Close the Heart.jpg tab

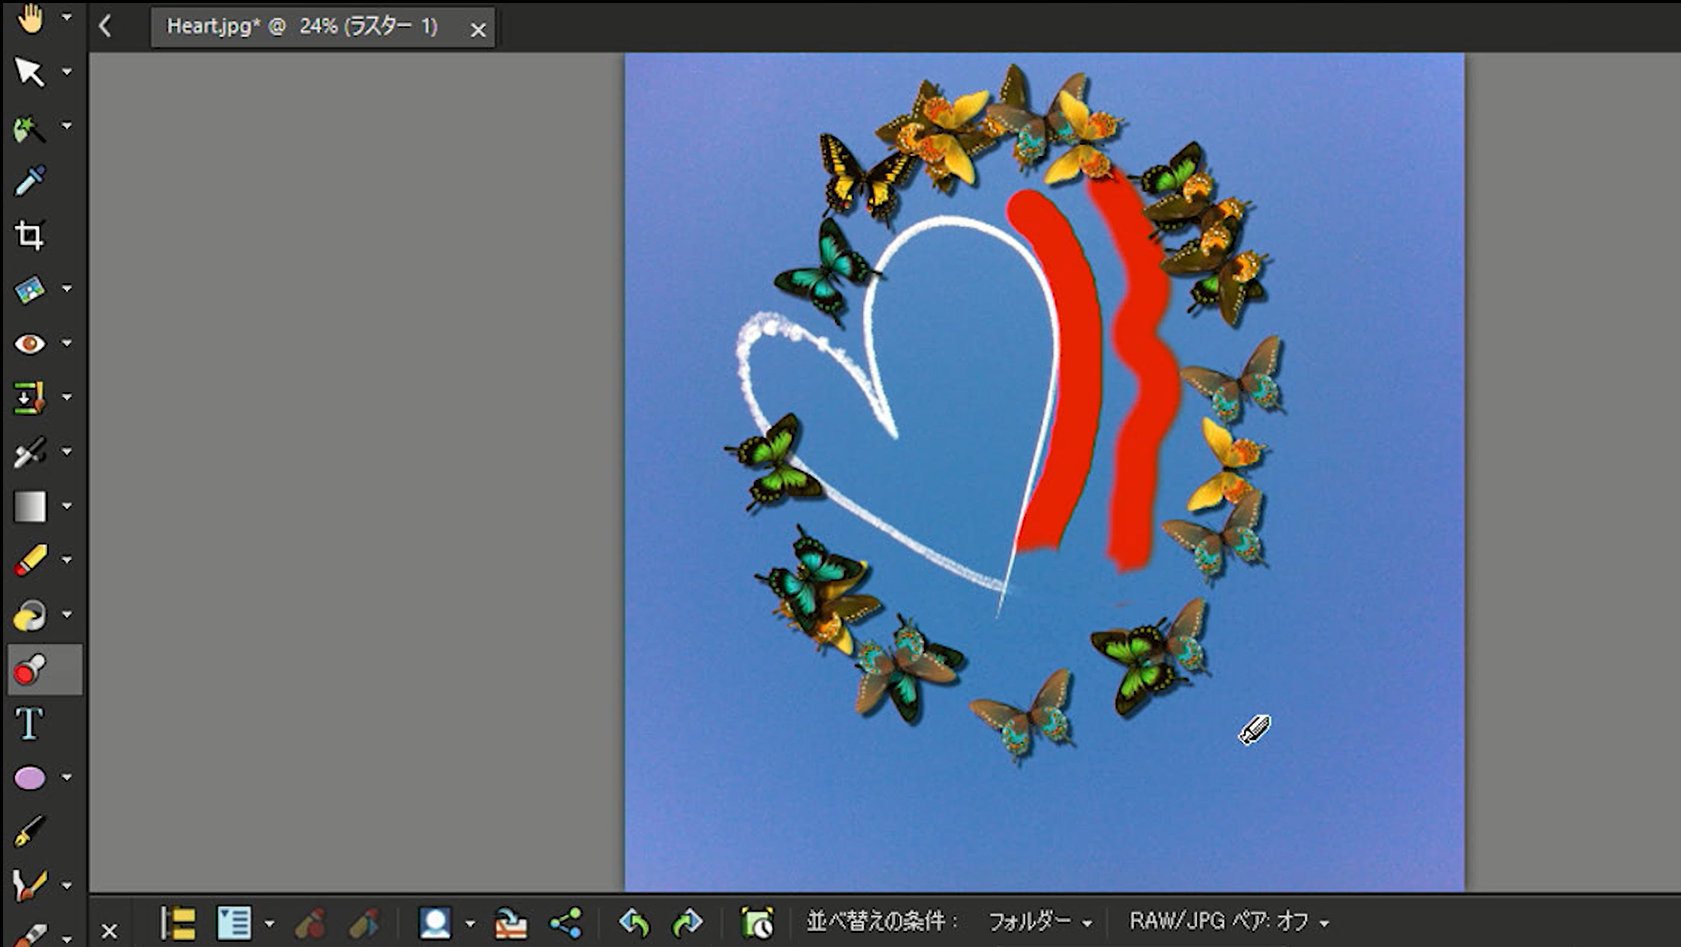pos(478,30)
